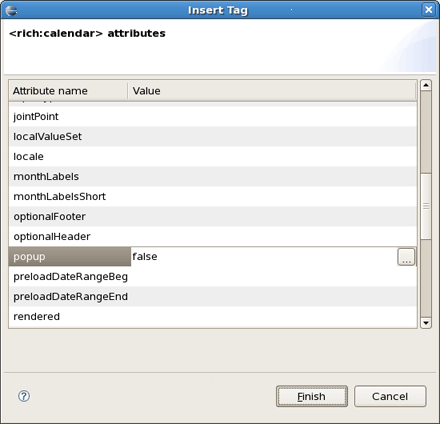Viewport: 440px width, 424px height.
Task: Click the Cancel button
Action: point(390,396)
